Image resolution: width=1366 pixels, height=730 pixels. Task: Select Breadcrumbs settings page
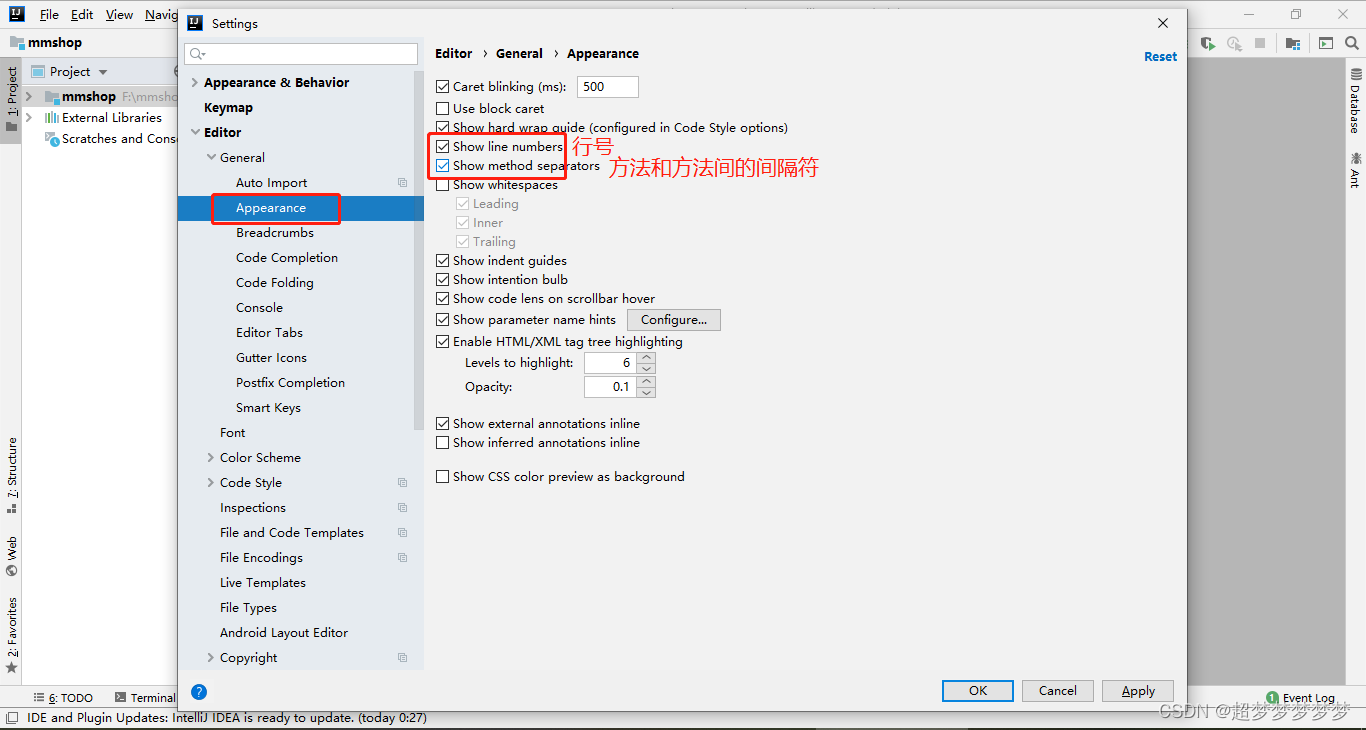(275, 232)
